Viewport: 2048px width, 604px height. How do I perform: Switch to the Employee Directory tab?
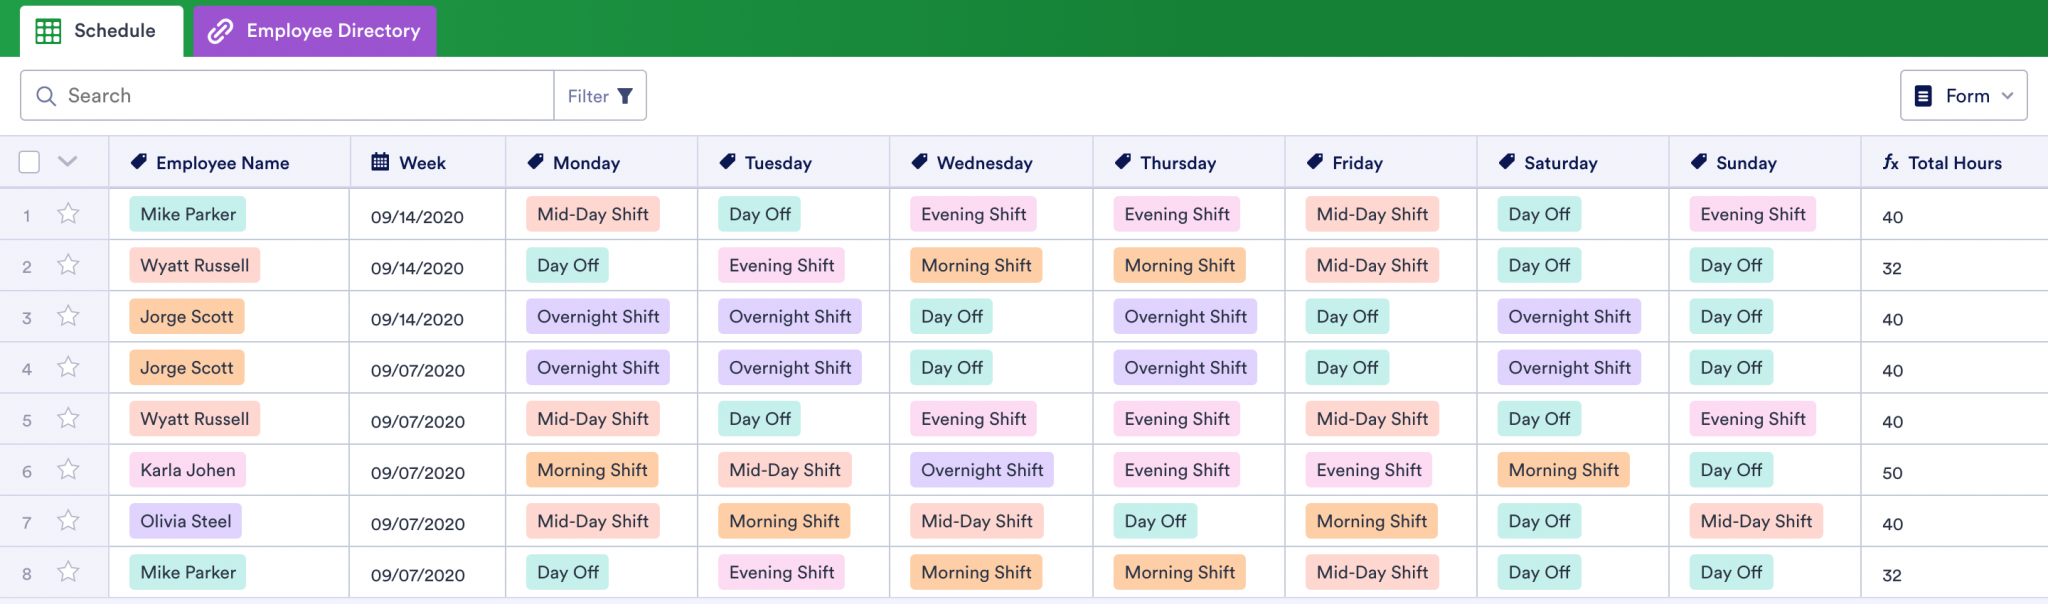point(315,31)
